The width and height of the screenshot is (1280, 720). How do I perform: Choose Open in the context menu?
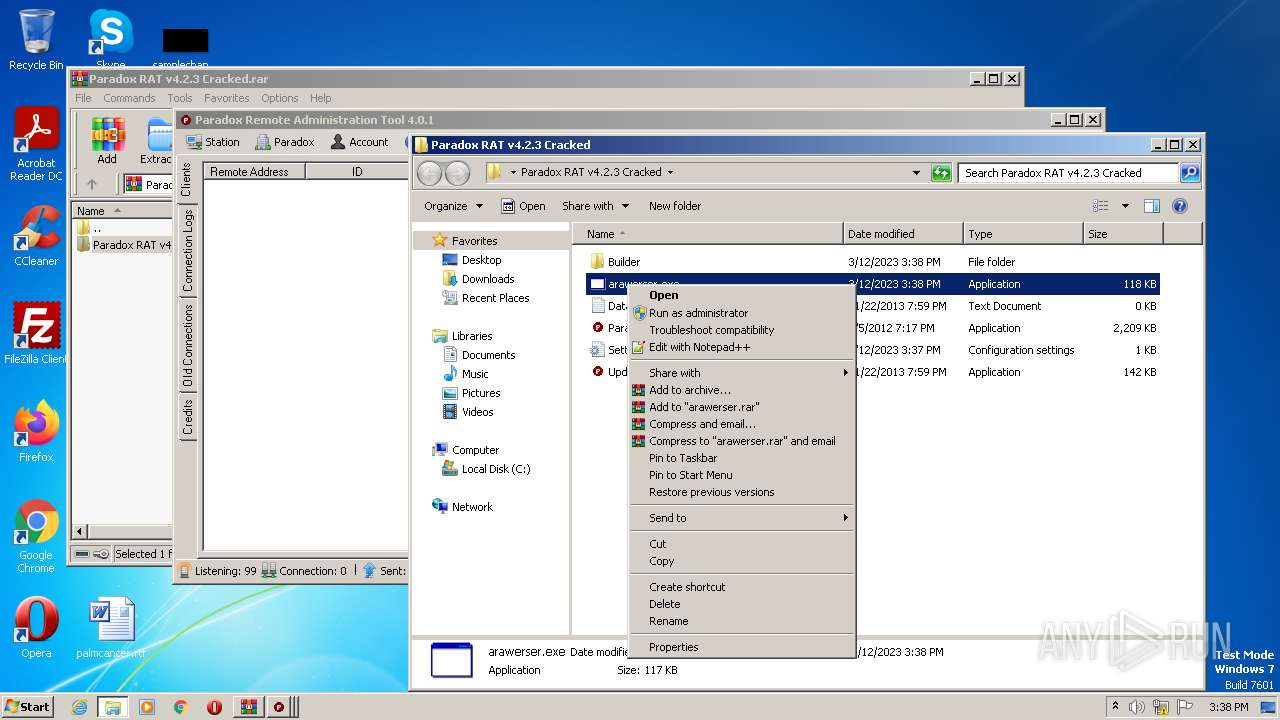tap(741, 295)
